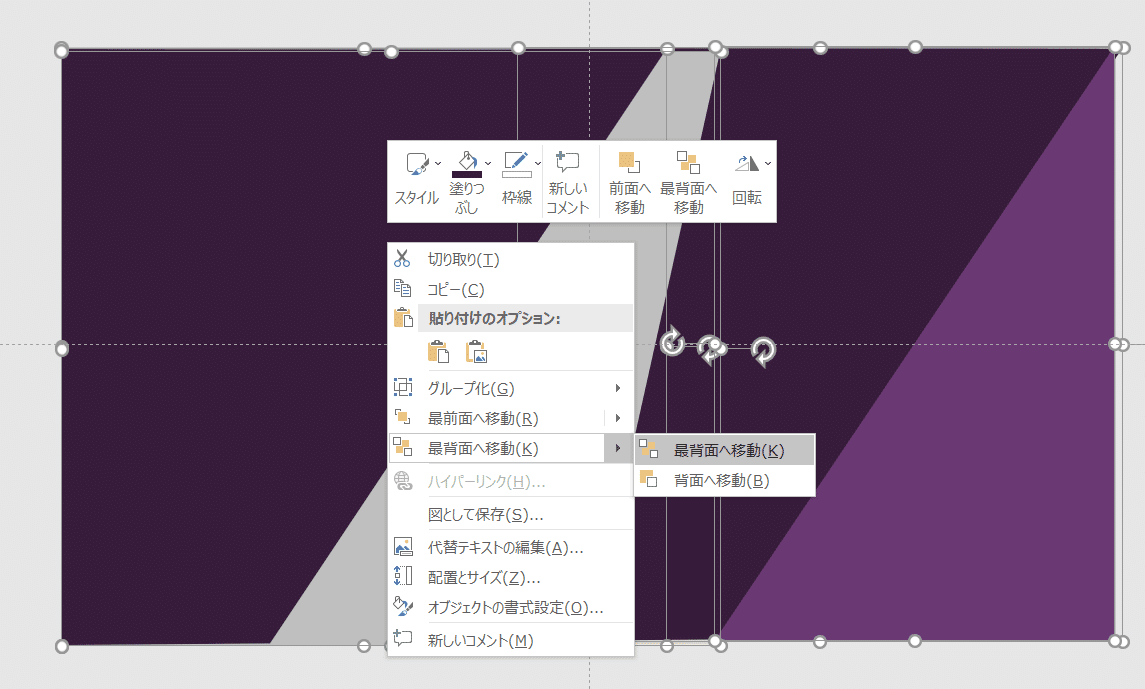Click 新しいコメント in the mini toolbar
The image size is (1145, 689).
coord(567,182)
